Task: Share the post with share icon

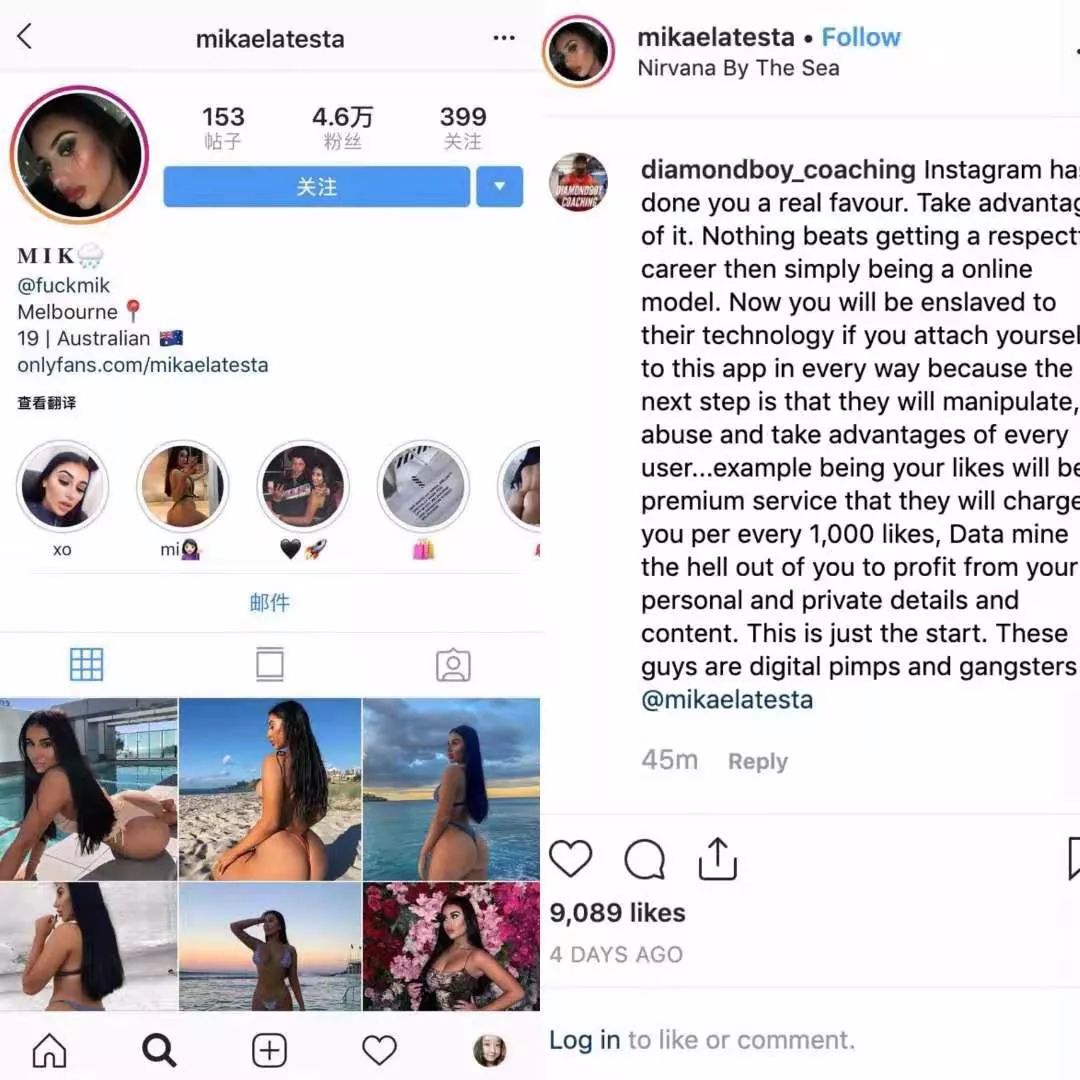Action: 718,859
